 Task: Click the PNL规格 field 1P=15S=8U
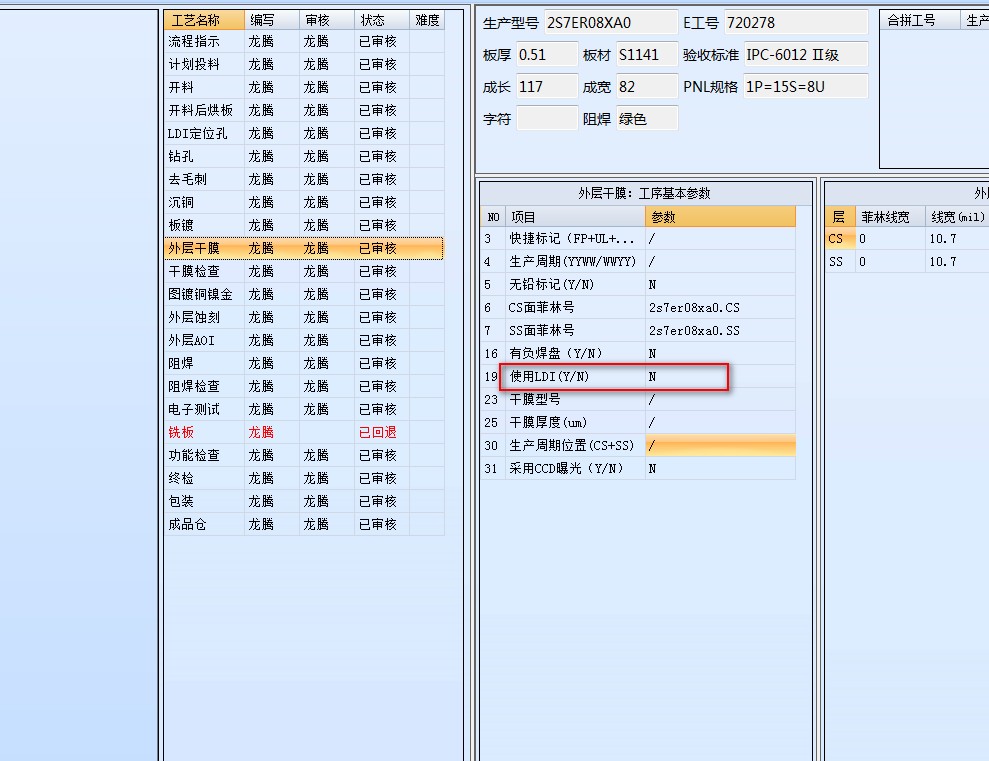point(806,87)
